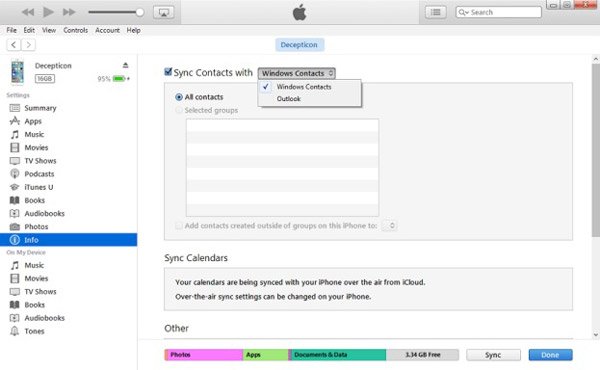Image resolution: width=600 pixels, height=370 pixels.
Task: Go forward with the right arrow
Action: [x=28, y=45]
